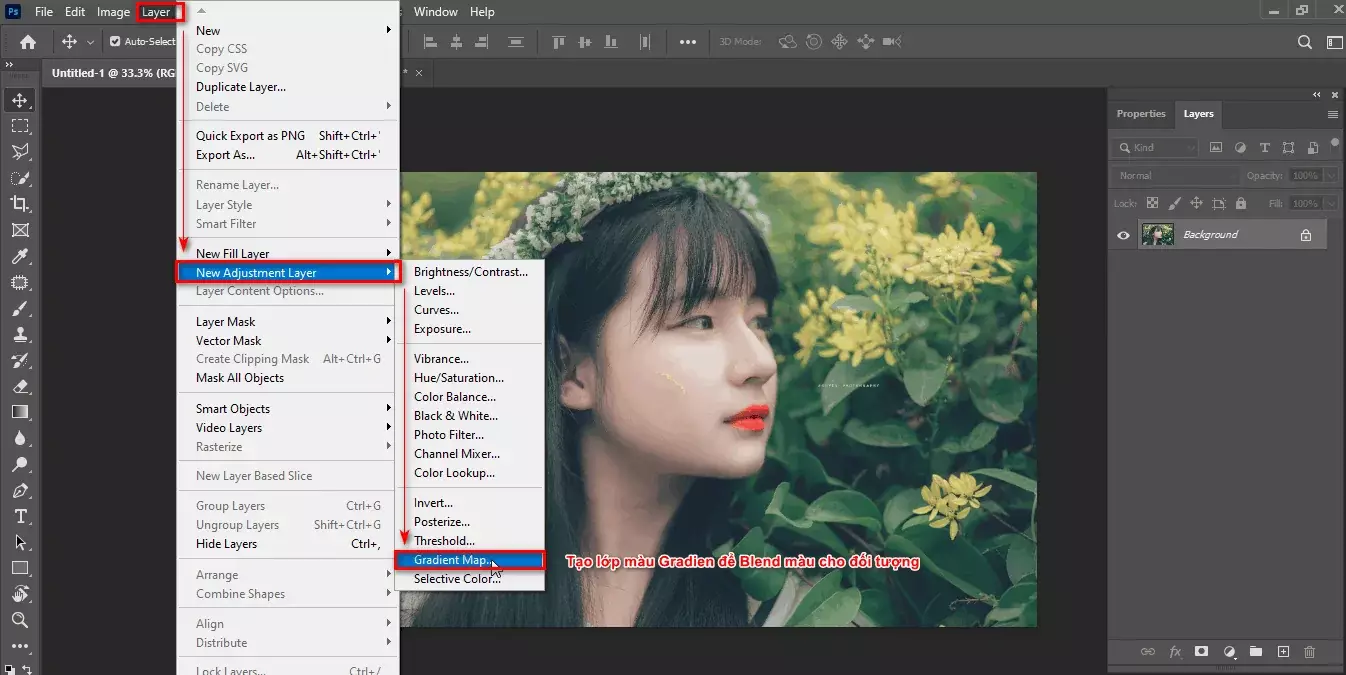
Task: Select the Move tool
Action: tap(20, 100)
